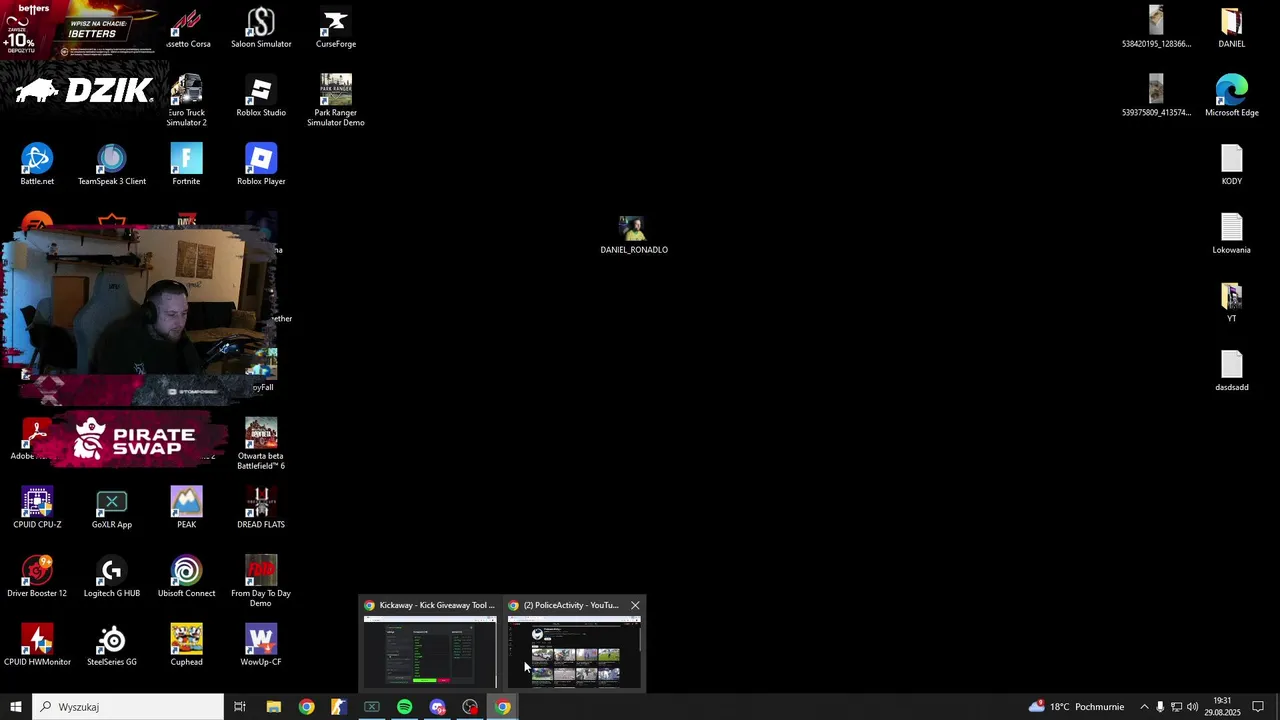Select the WowUp-CF desktop icon
Screen dimensions: 1280x720
pos(261,646)
